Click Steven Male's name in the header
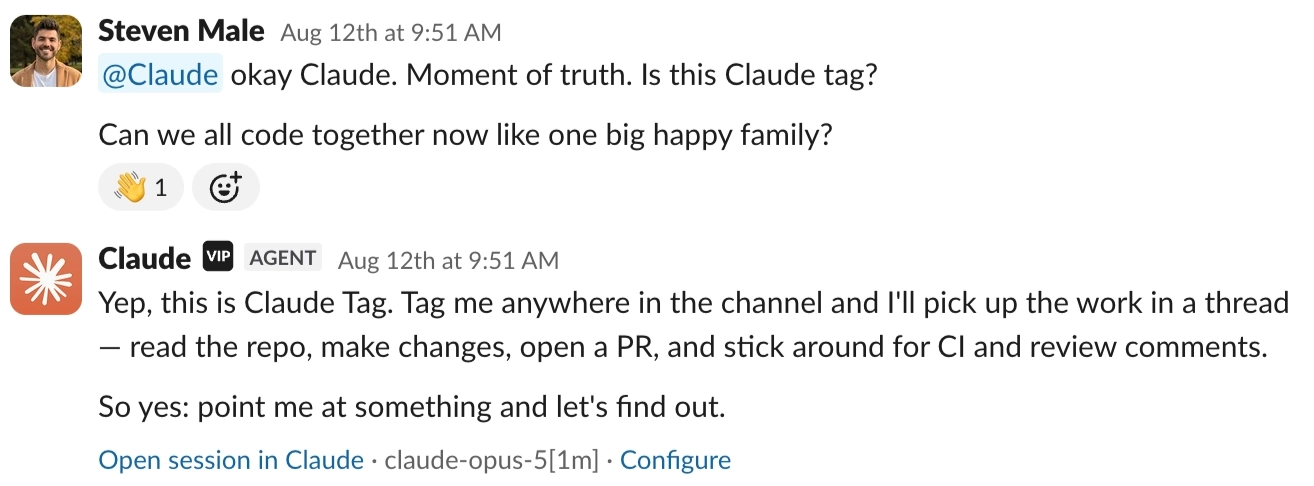The height and width of the screenshot is (486, 1314). point(181,31)
